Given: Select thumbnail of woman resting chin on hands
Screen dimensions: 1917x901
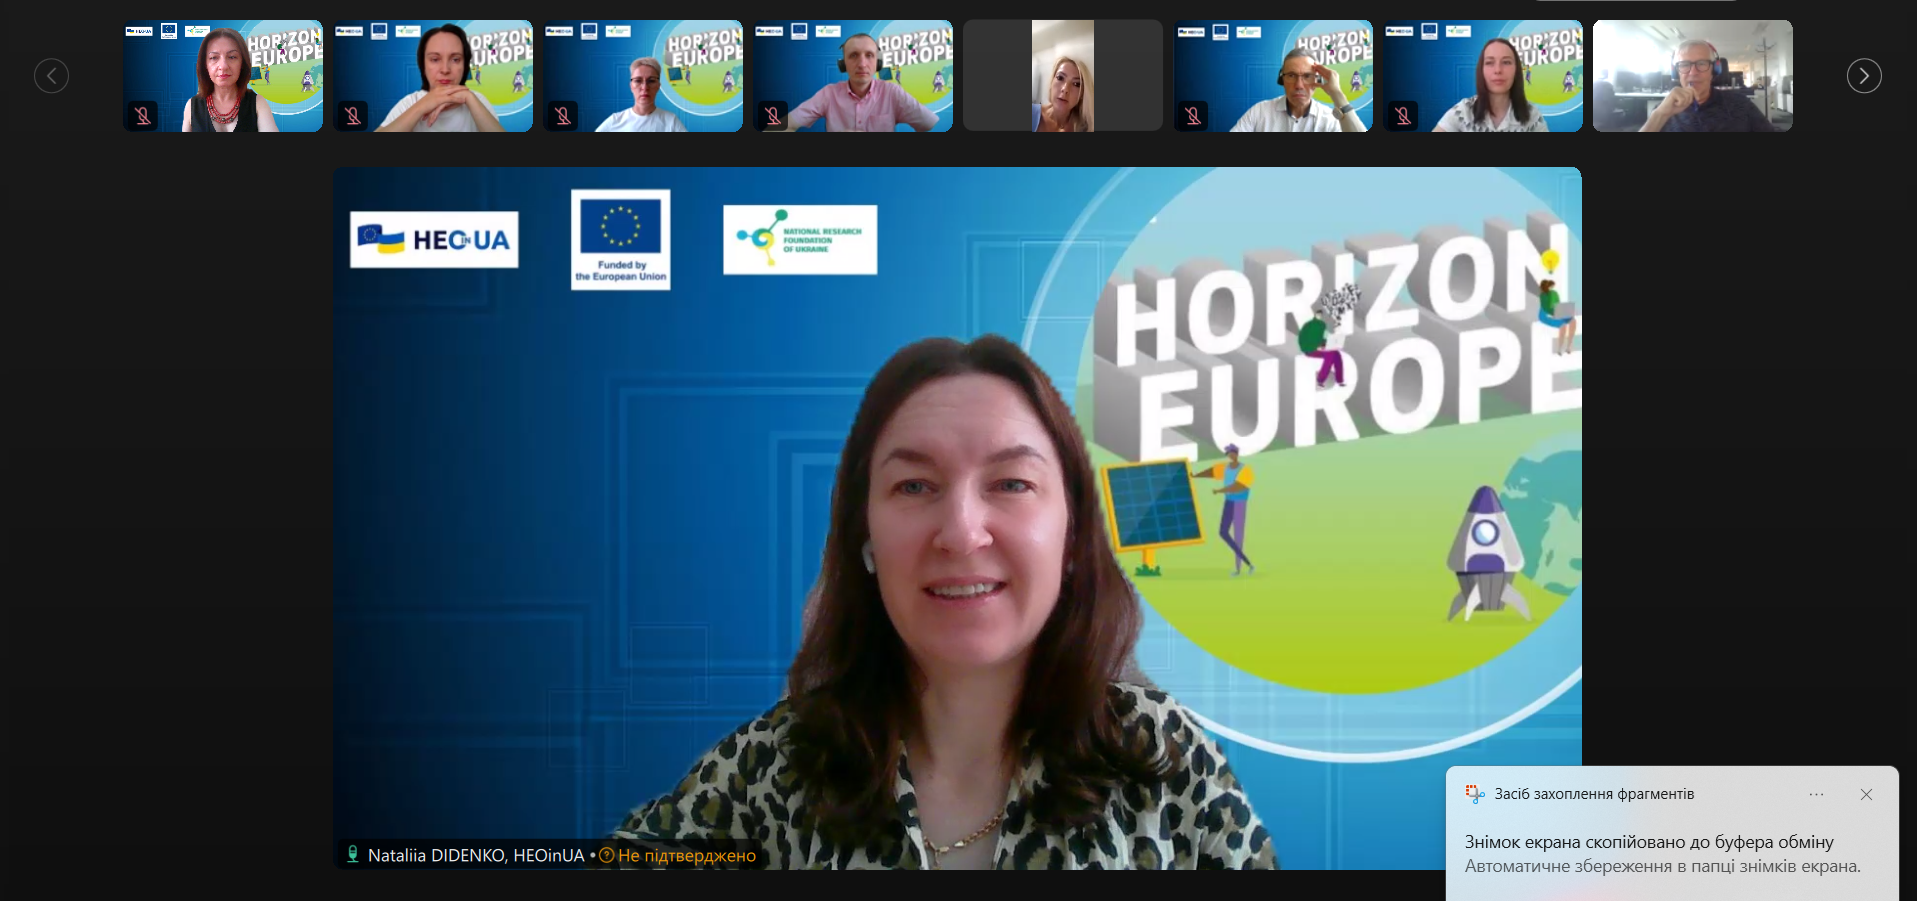Looking at the screenshot, I should click(x=433, y=76).
